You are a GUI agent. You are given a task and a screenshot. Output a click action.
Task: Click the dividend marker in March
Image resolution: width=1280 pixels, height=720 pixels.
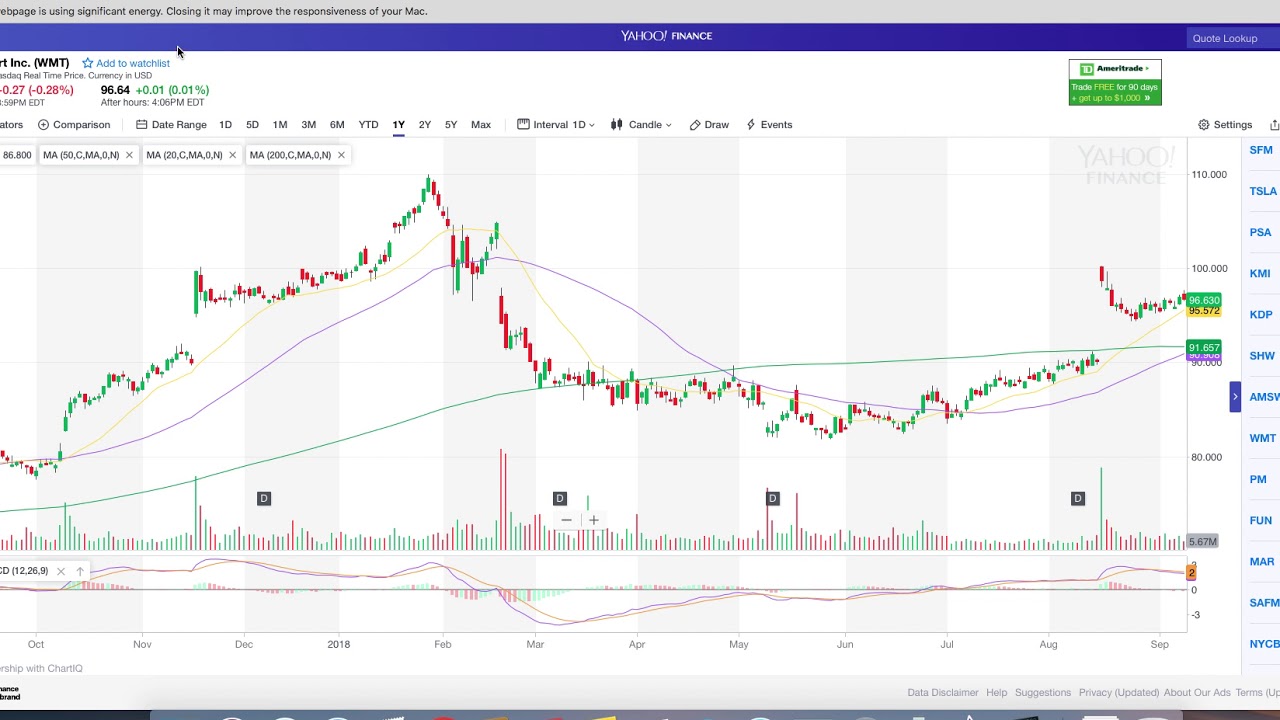point(560,498)
